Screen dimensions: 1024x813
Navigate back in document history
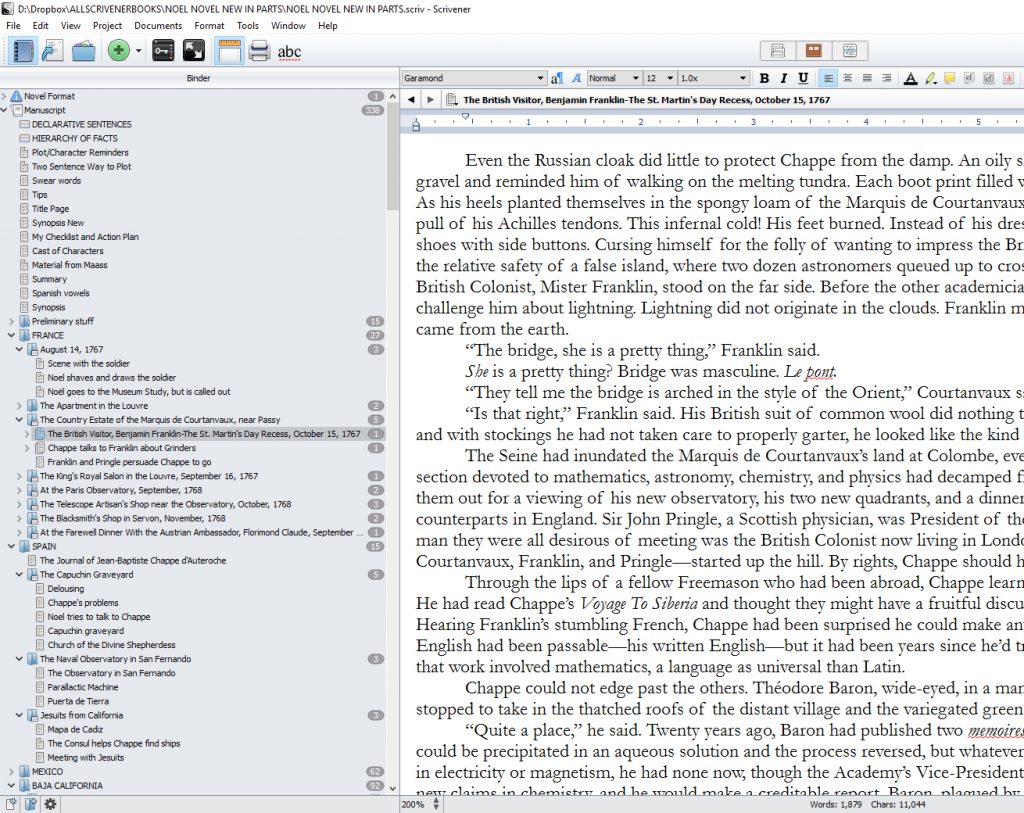click(411, 100)
